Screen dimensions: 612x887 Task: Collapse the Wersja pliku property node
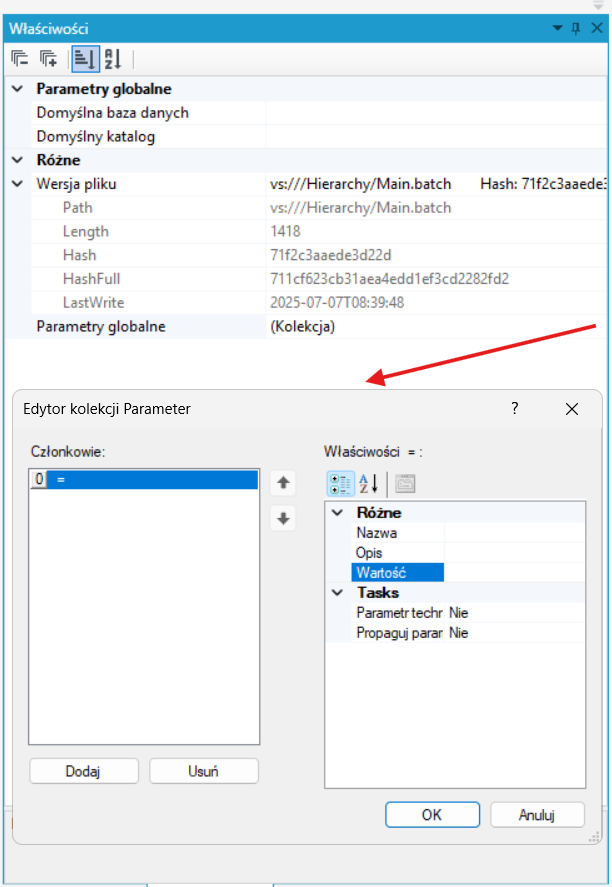tap(18, 184)
